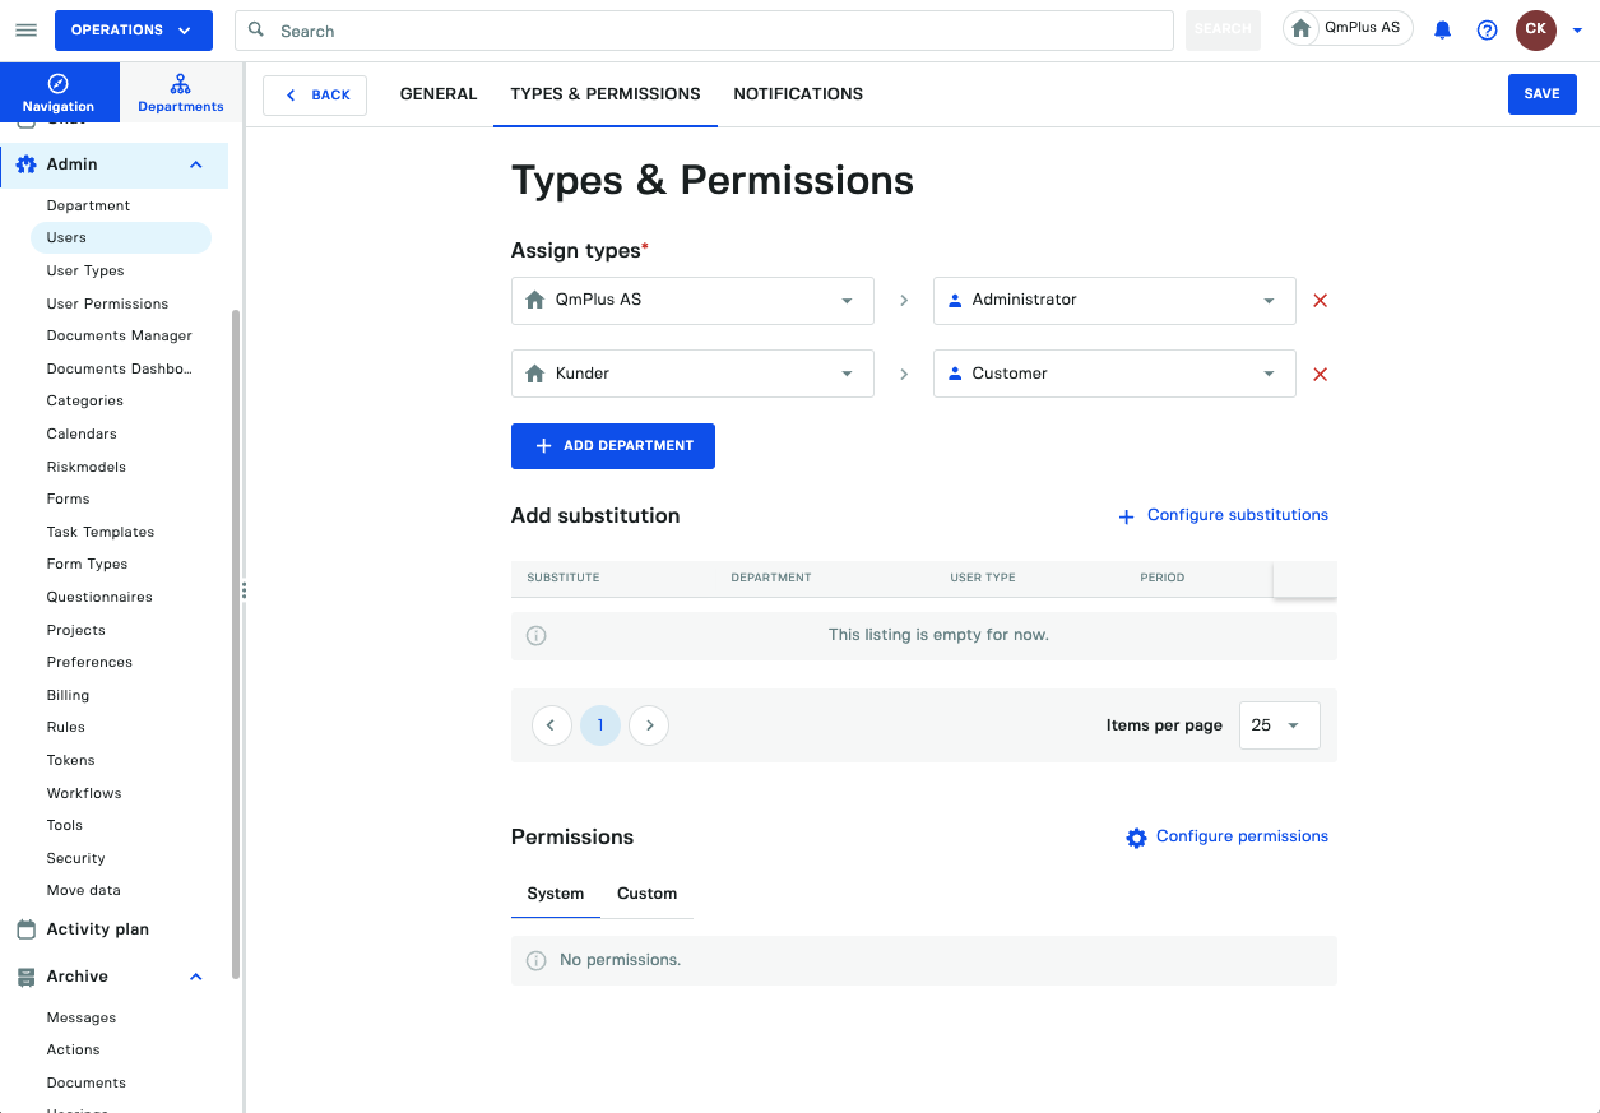Save the user settings
The image size is (1600, 1113).
(1541, 94)
